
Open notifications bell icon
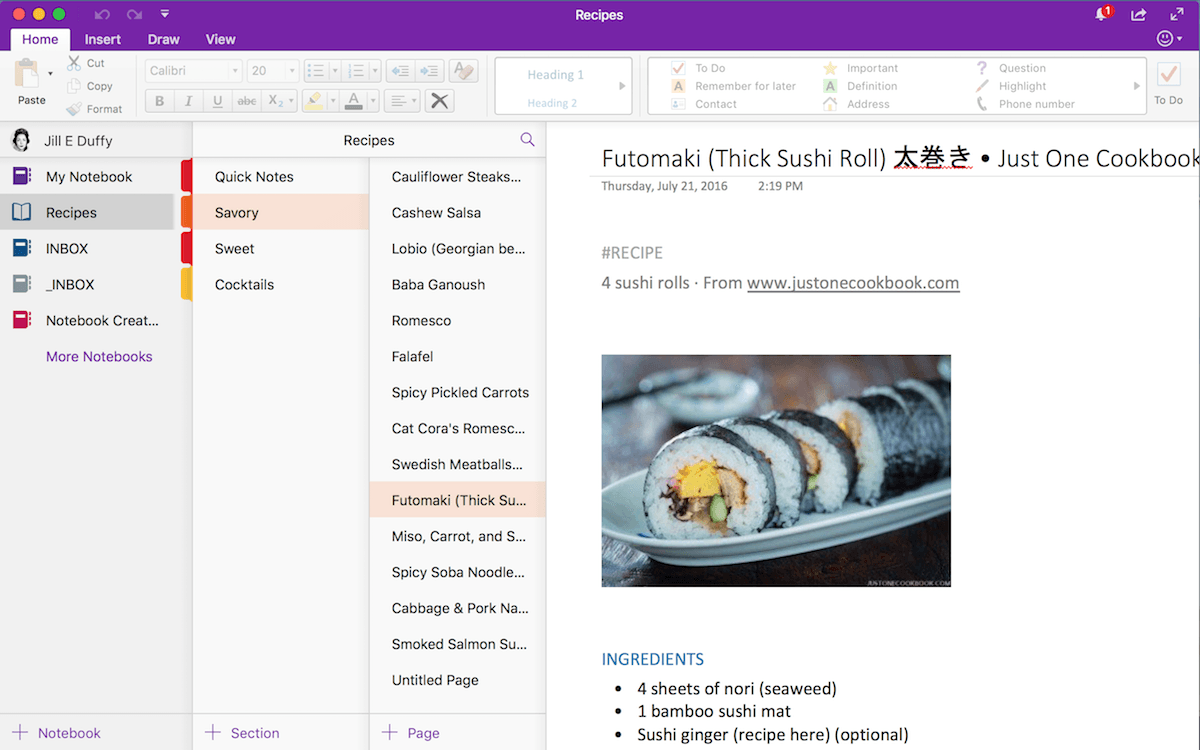pyautogui.click(x=1103, y=14)
